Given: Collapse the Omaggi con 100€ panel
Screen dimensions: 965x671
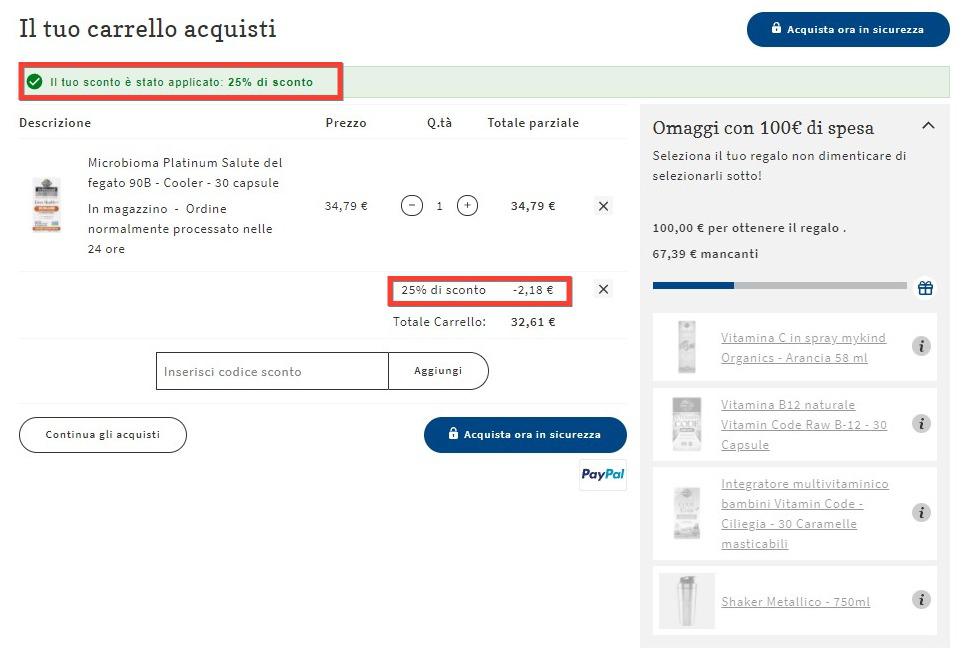Looking at the screenshot, I should pyautogui.click(x=928, y=126).
